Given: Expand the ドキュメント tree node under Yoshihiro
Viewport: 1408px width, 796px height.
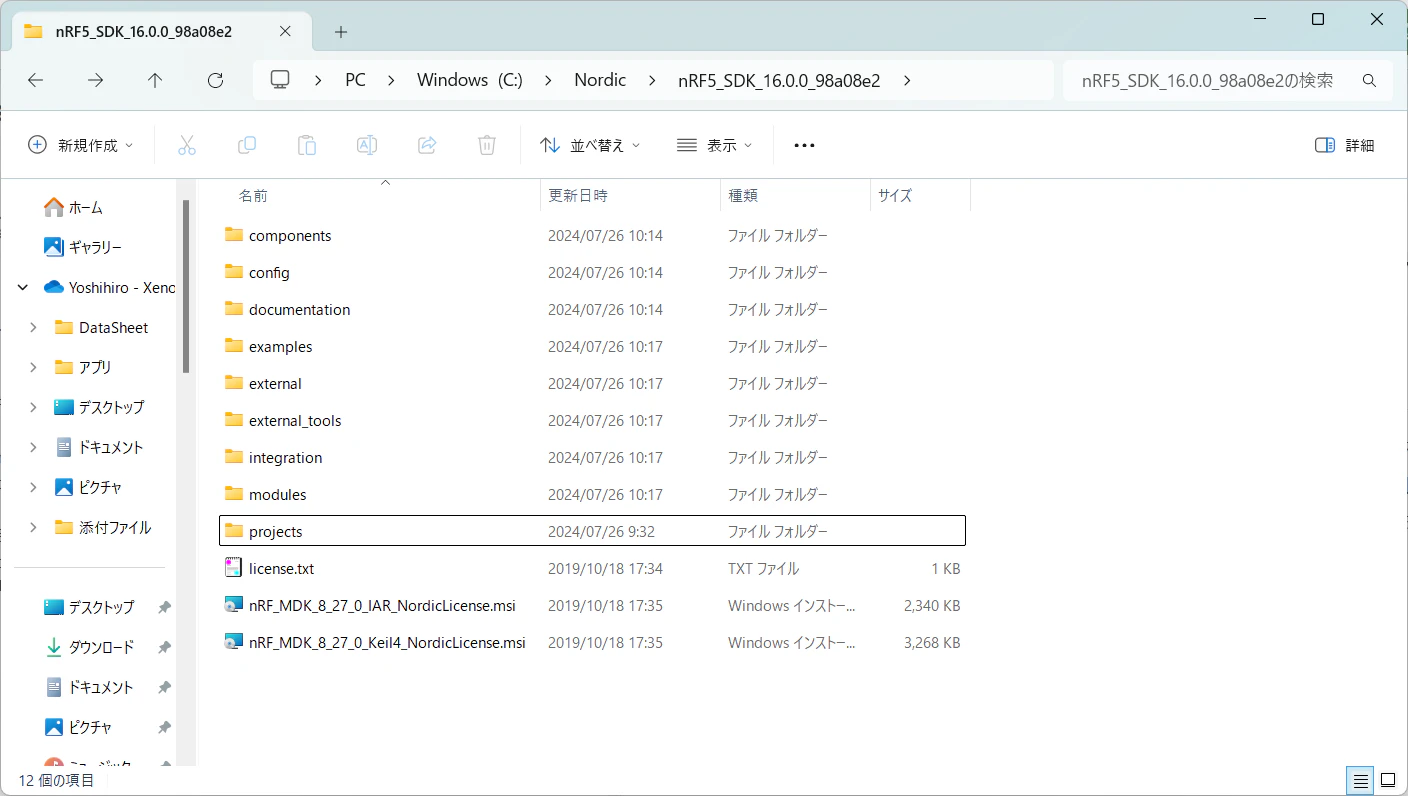Looking at the screenshot, I should pos(33,447).
